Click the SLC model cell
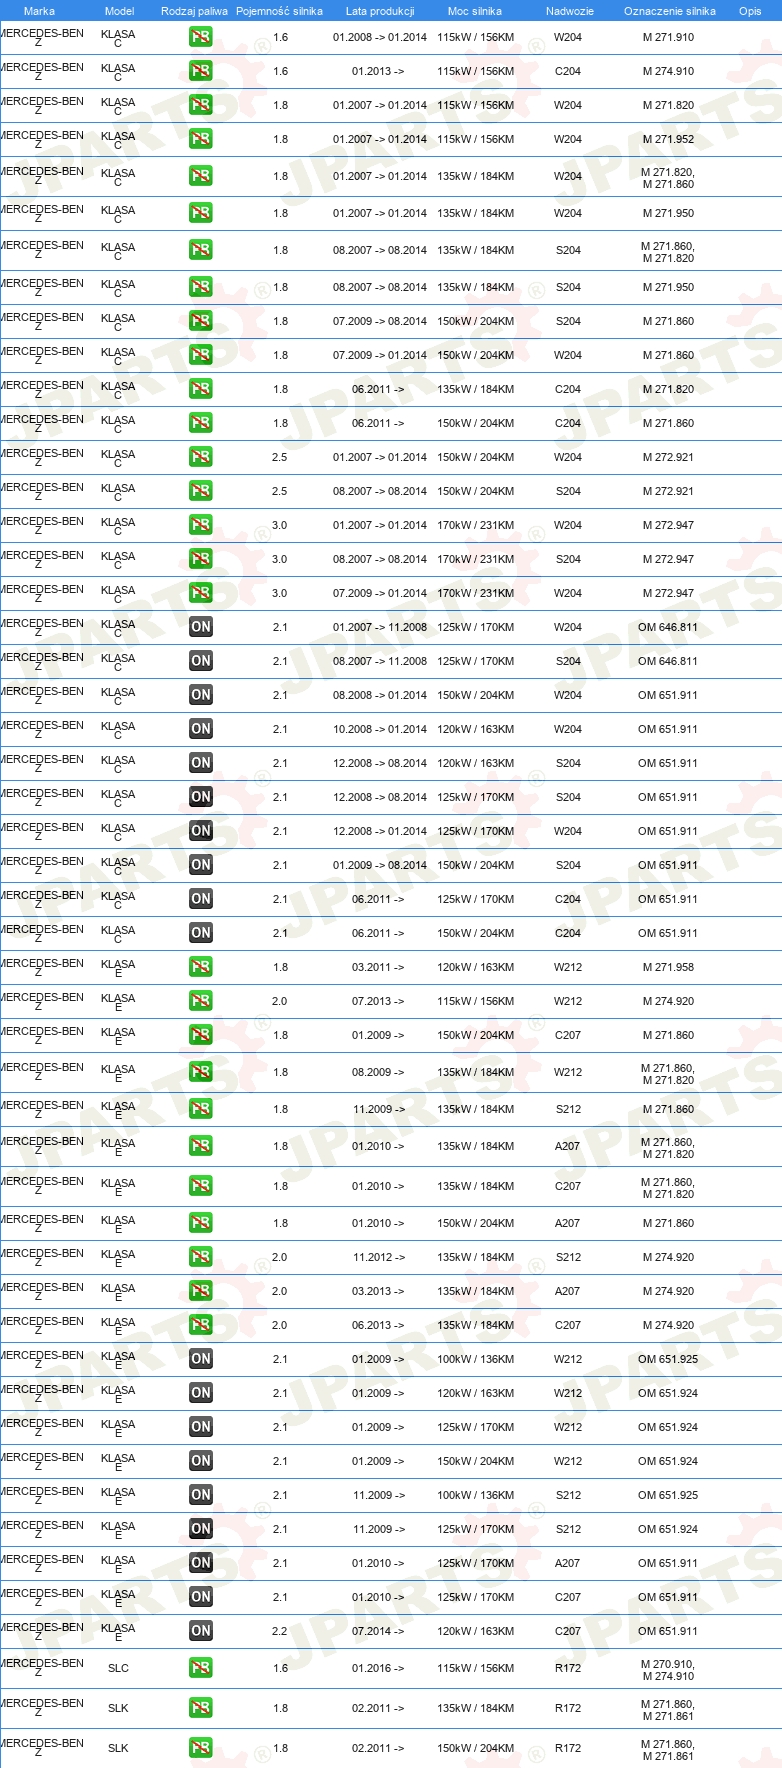This screenshot has width=782, height=1768. (118, 1668)
